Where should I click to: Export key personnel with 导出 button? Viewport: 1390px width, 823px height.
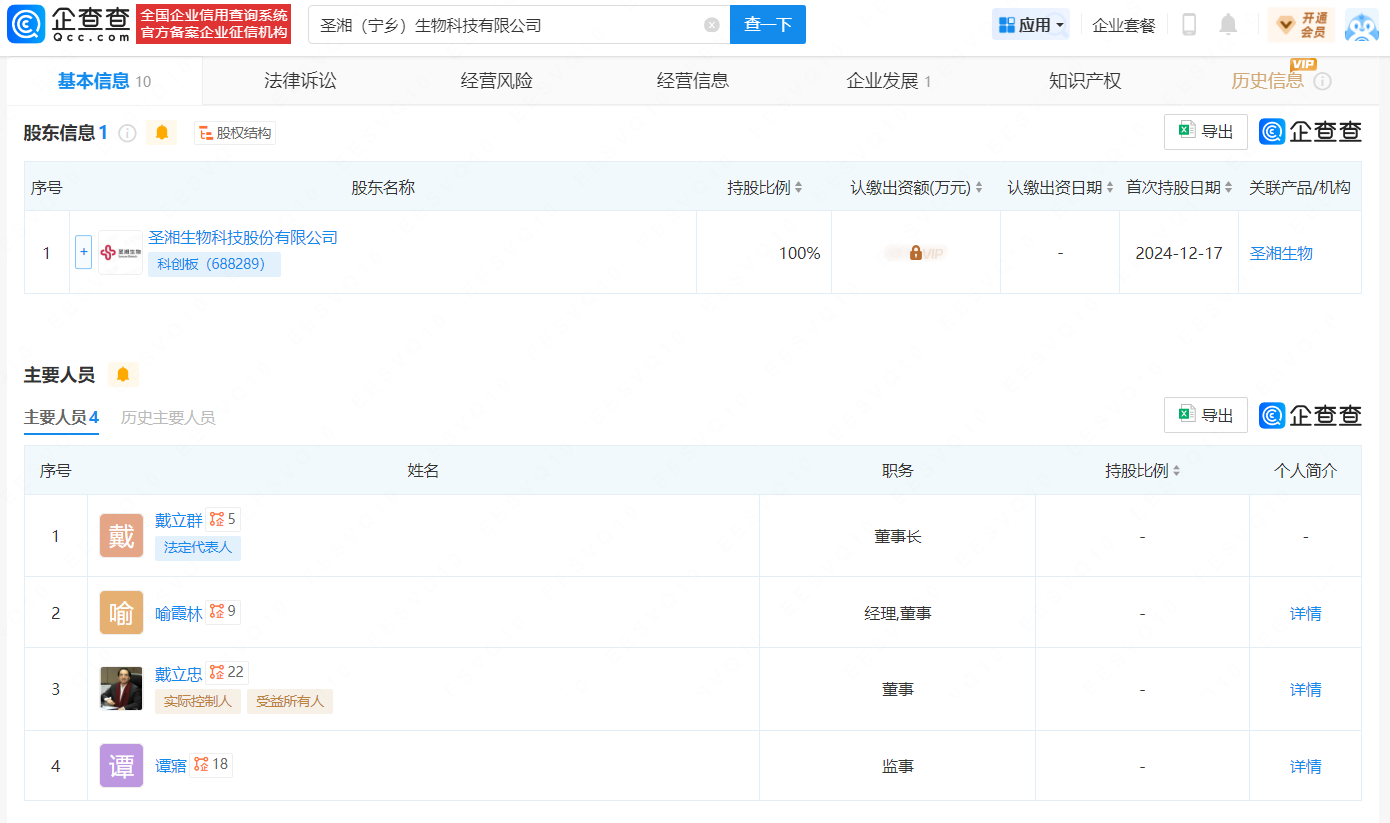tap(1206, 415)
